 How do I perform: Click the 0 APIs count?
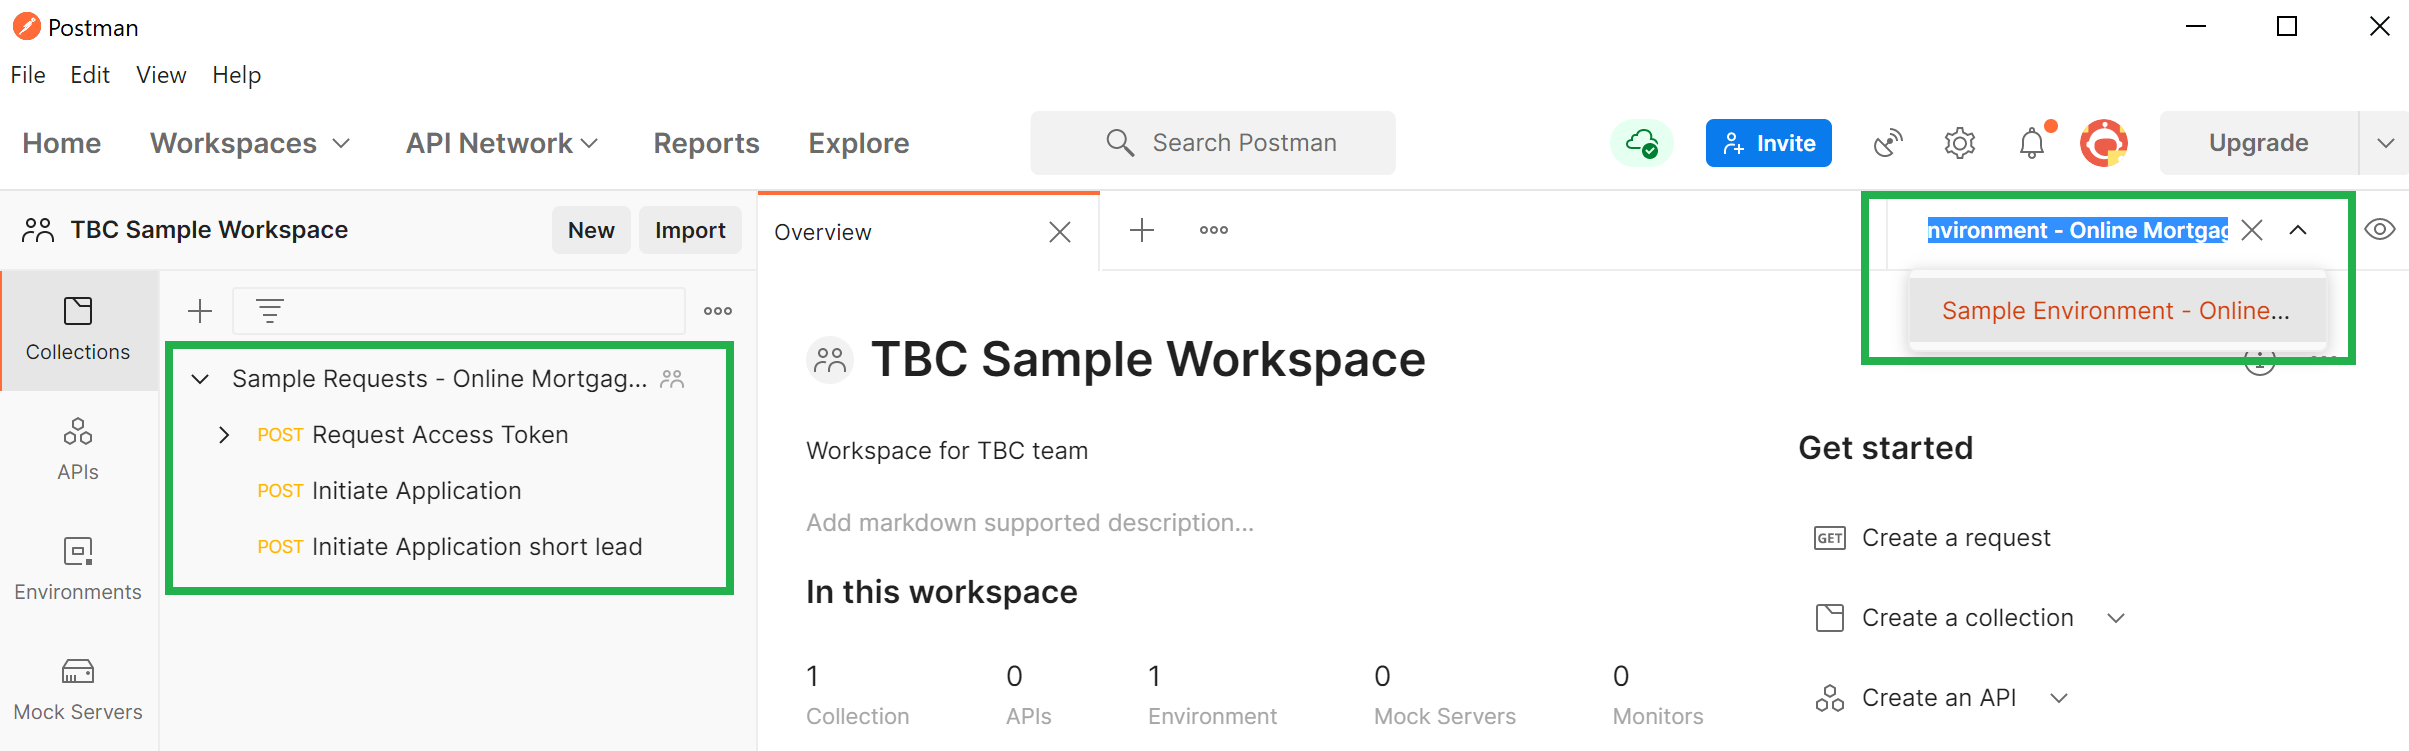coord(1029,695)
